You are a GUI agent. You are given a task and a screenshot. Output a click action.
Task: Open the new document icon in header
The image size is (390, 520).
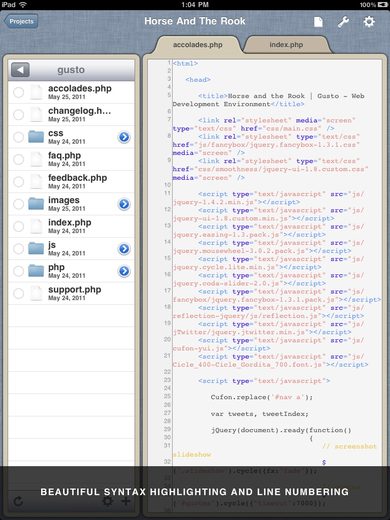pyautogui.click(x=318, y=22)
